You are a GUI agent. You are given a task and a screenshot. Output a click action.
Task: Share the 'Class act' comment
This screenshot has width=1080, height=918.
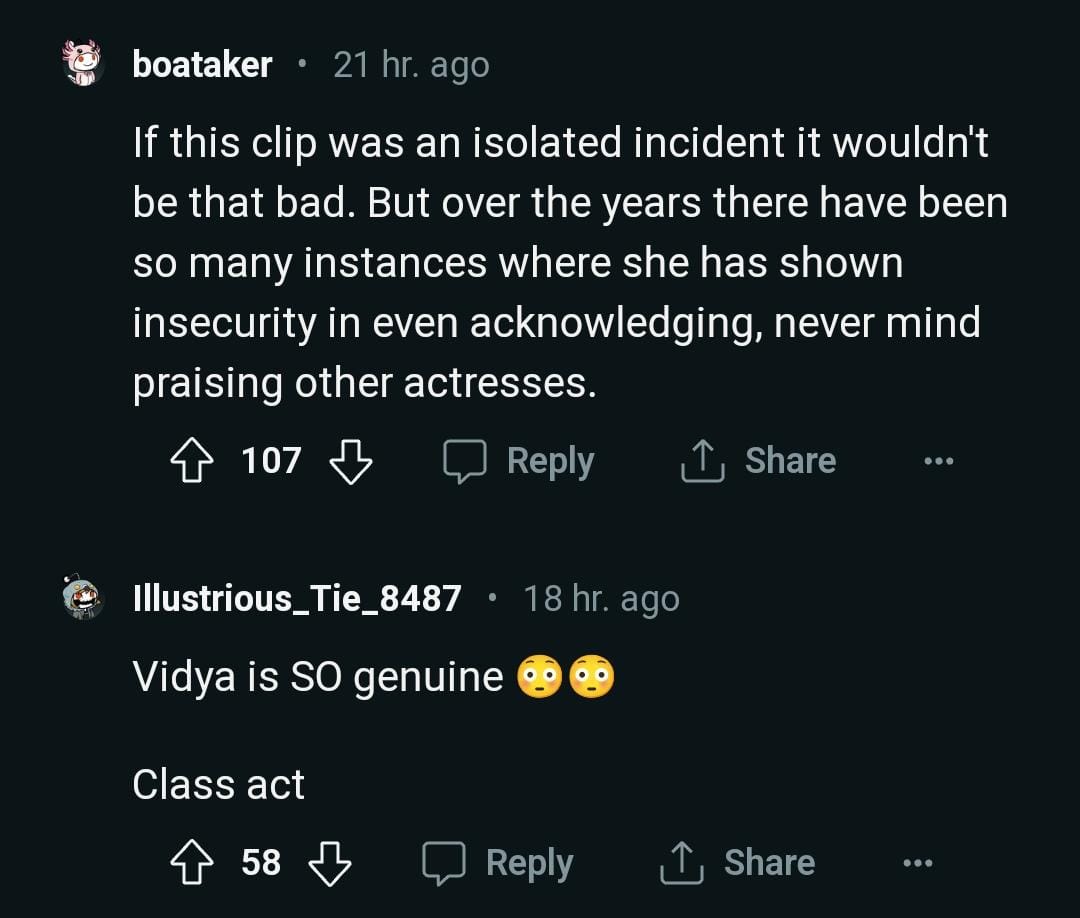[x=737, y=863]
